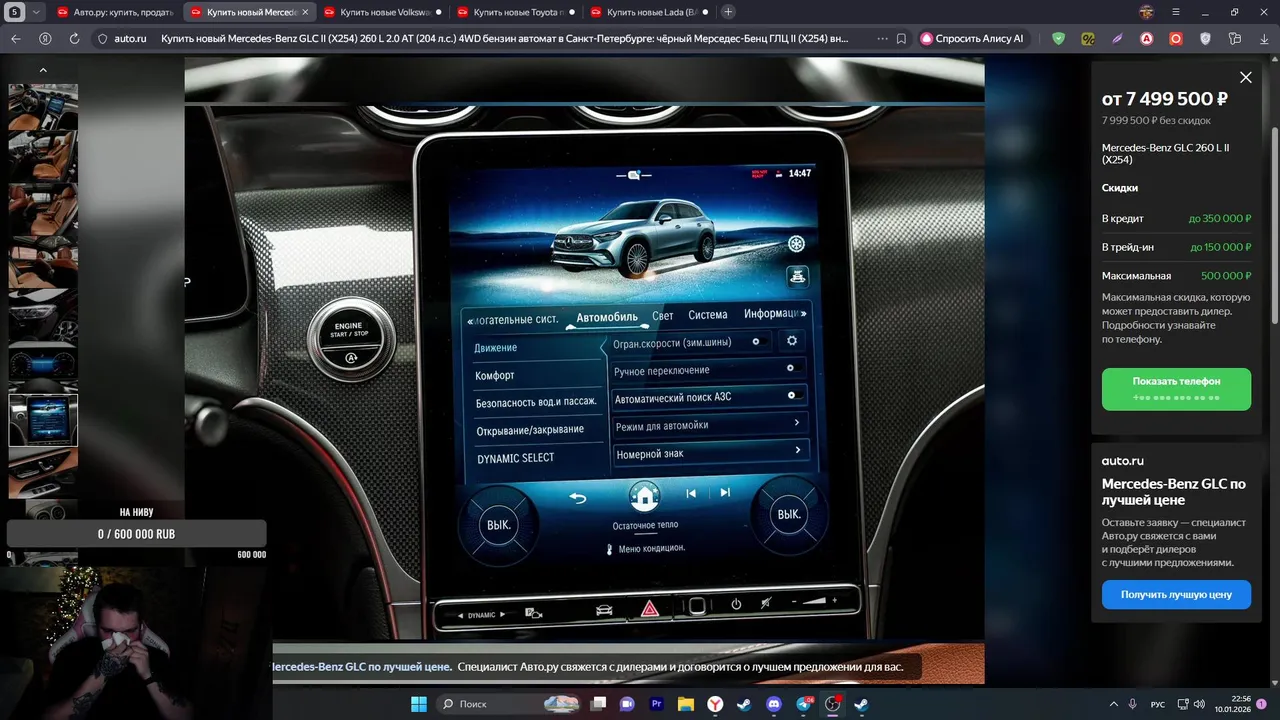The width and height of the screenshot is (1280, 720).
Task: Open Yandex Browser from taskbar
Action: coord(715,704)
